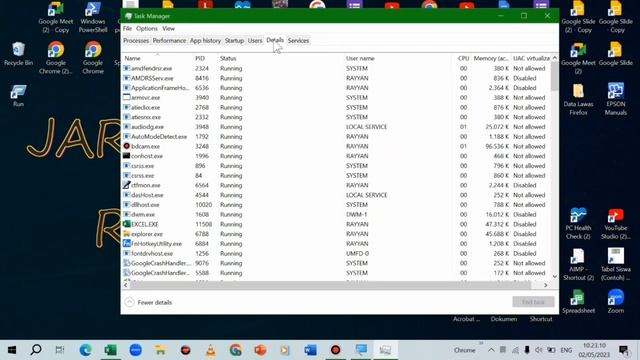
Task: Sort processes by Name column header
Action: pyautogui.click(x=132, y=58)
